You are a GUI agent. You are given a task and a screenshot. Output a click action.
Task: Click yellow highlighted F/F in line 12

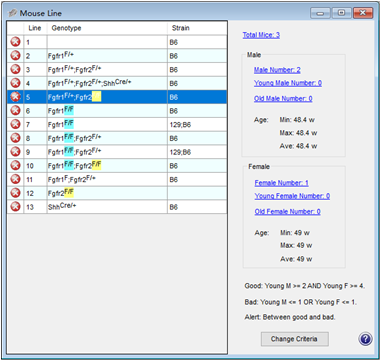click(x=69, y=193)
